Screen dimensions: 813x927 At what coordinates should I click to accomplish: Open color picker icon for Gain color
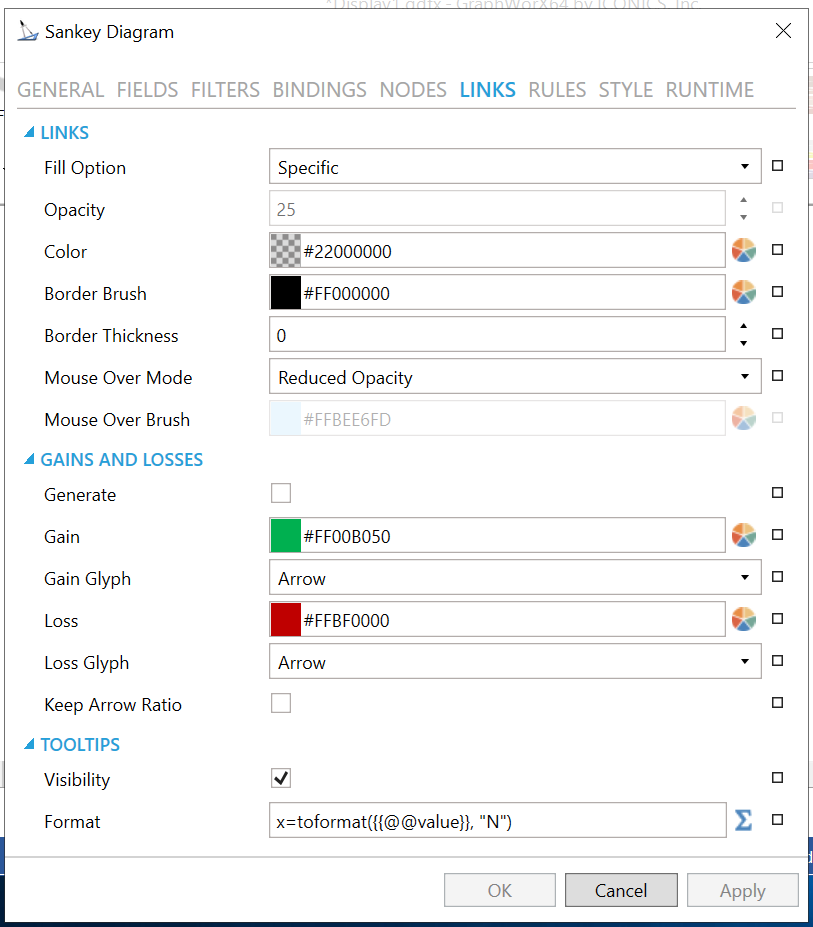(x=743, y=536)
